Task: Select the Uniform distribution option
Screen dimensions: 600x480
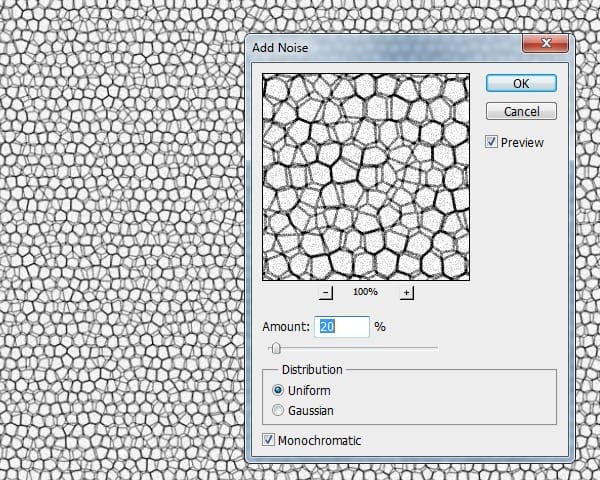Action: tap(278, 390)
